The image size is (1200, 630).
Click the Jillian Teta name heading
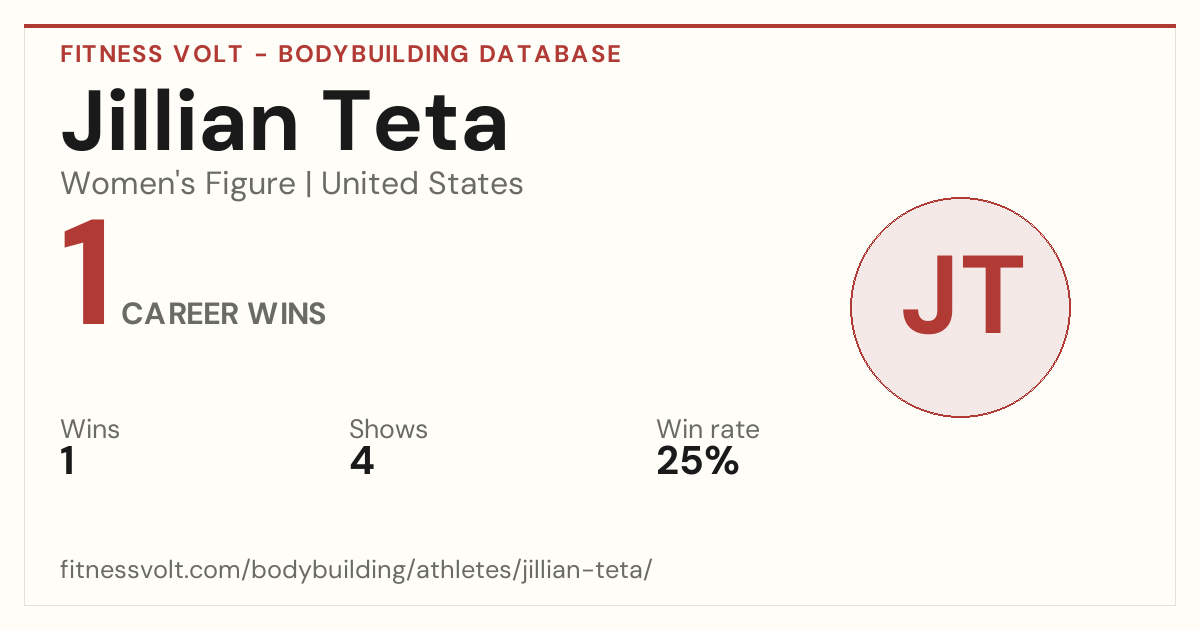click(285, 121)
